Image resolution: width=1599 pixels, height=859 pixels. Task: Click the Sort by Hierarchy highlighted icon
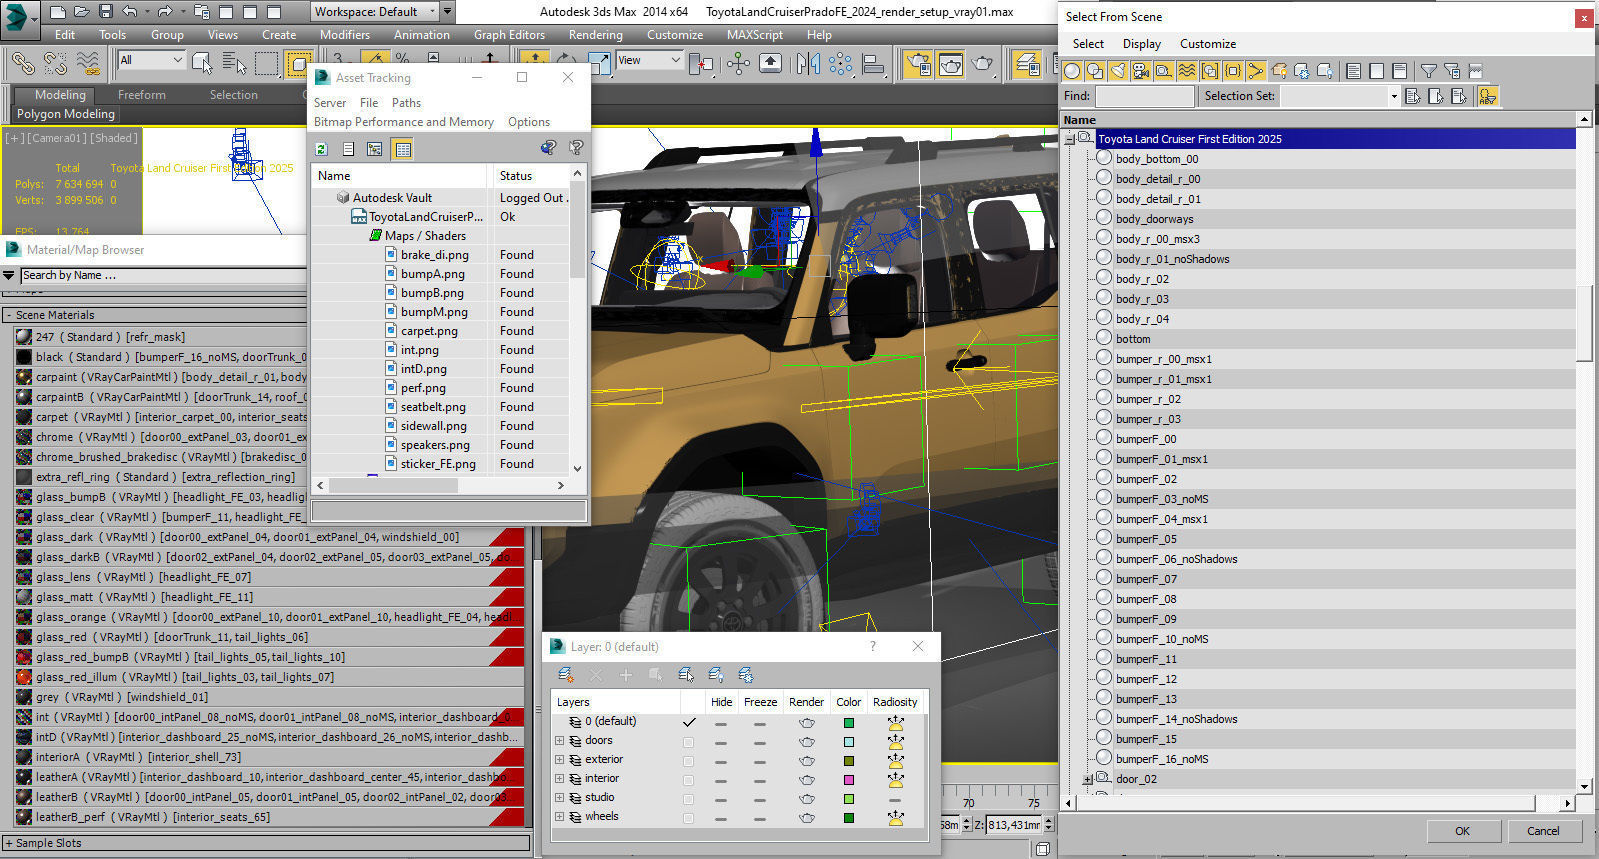tap(1488, 96)
